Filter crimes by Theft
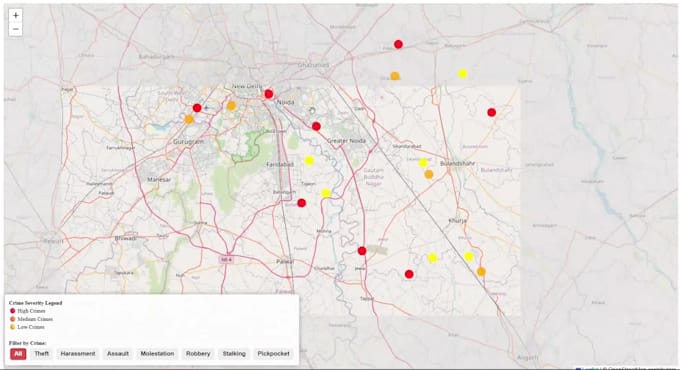This screenshot has width=680, height=370. click(42, 354)
